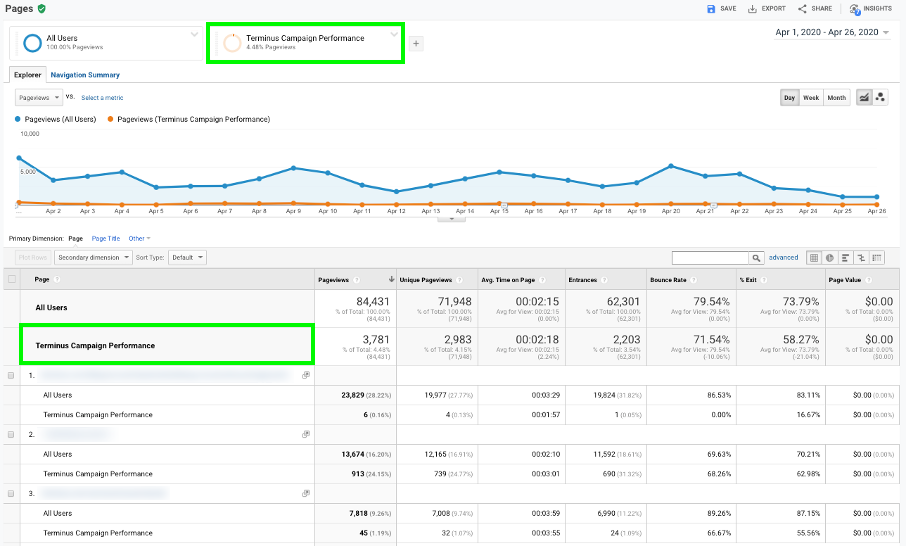Switch chart to motion chart view

click(x=880, y=98)
